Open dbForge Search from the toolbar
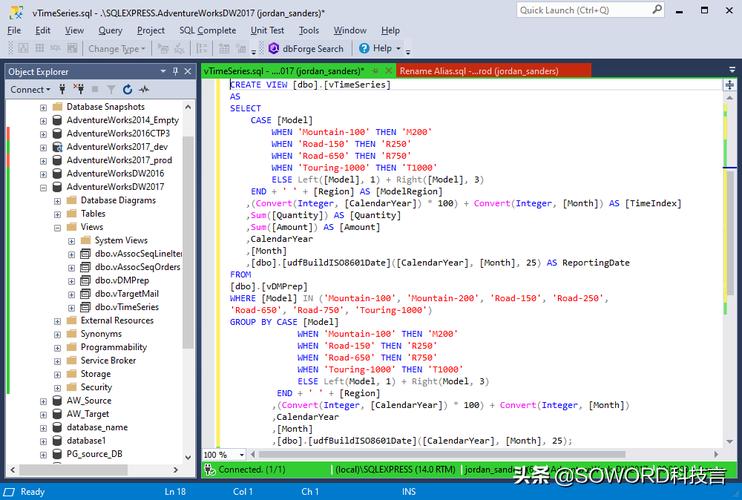Screen dimensions: 742x500 click(306, 48)
